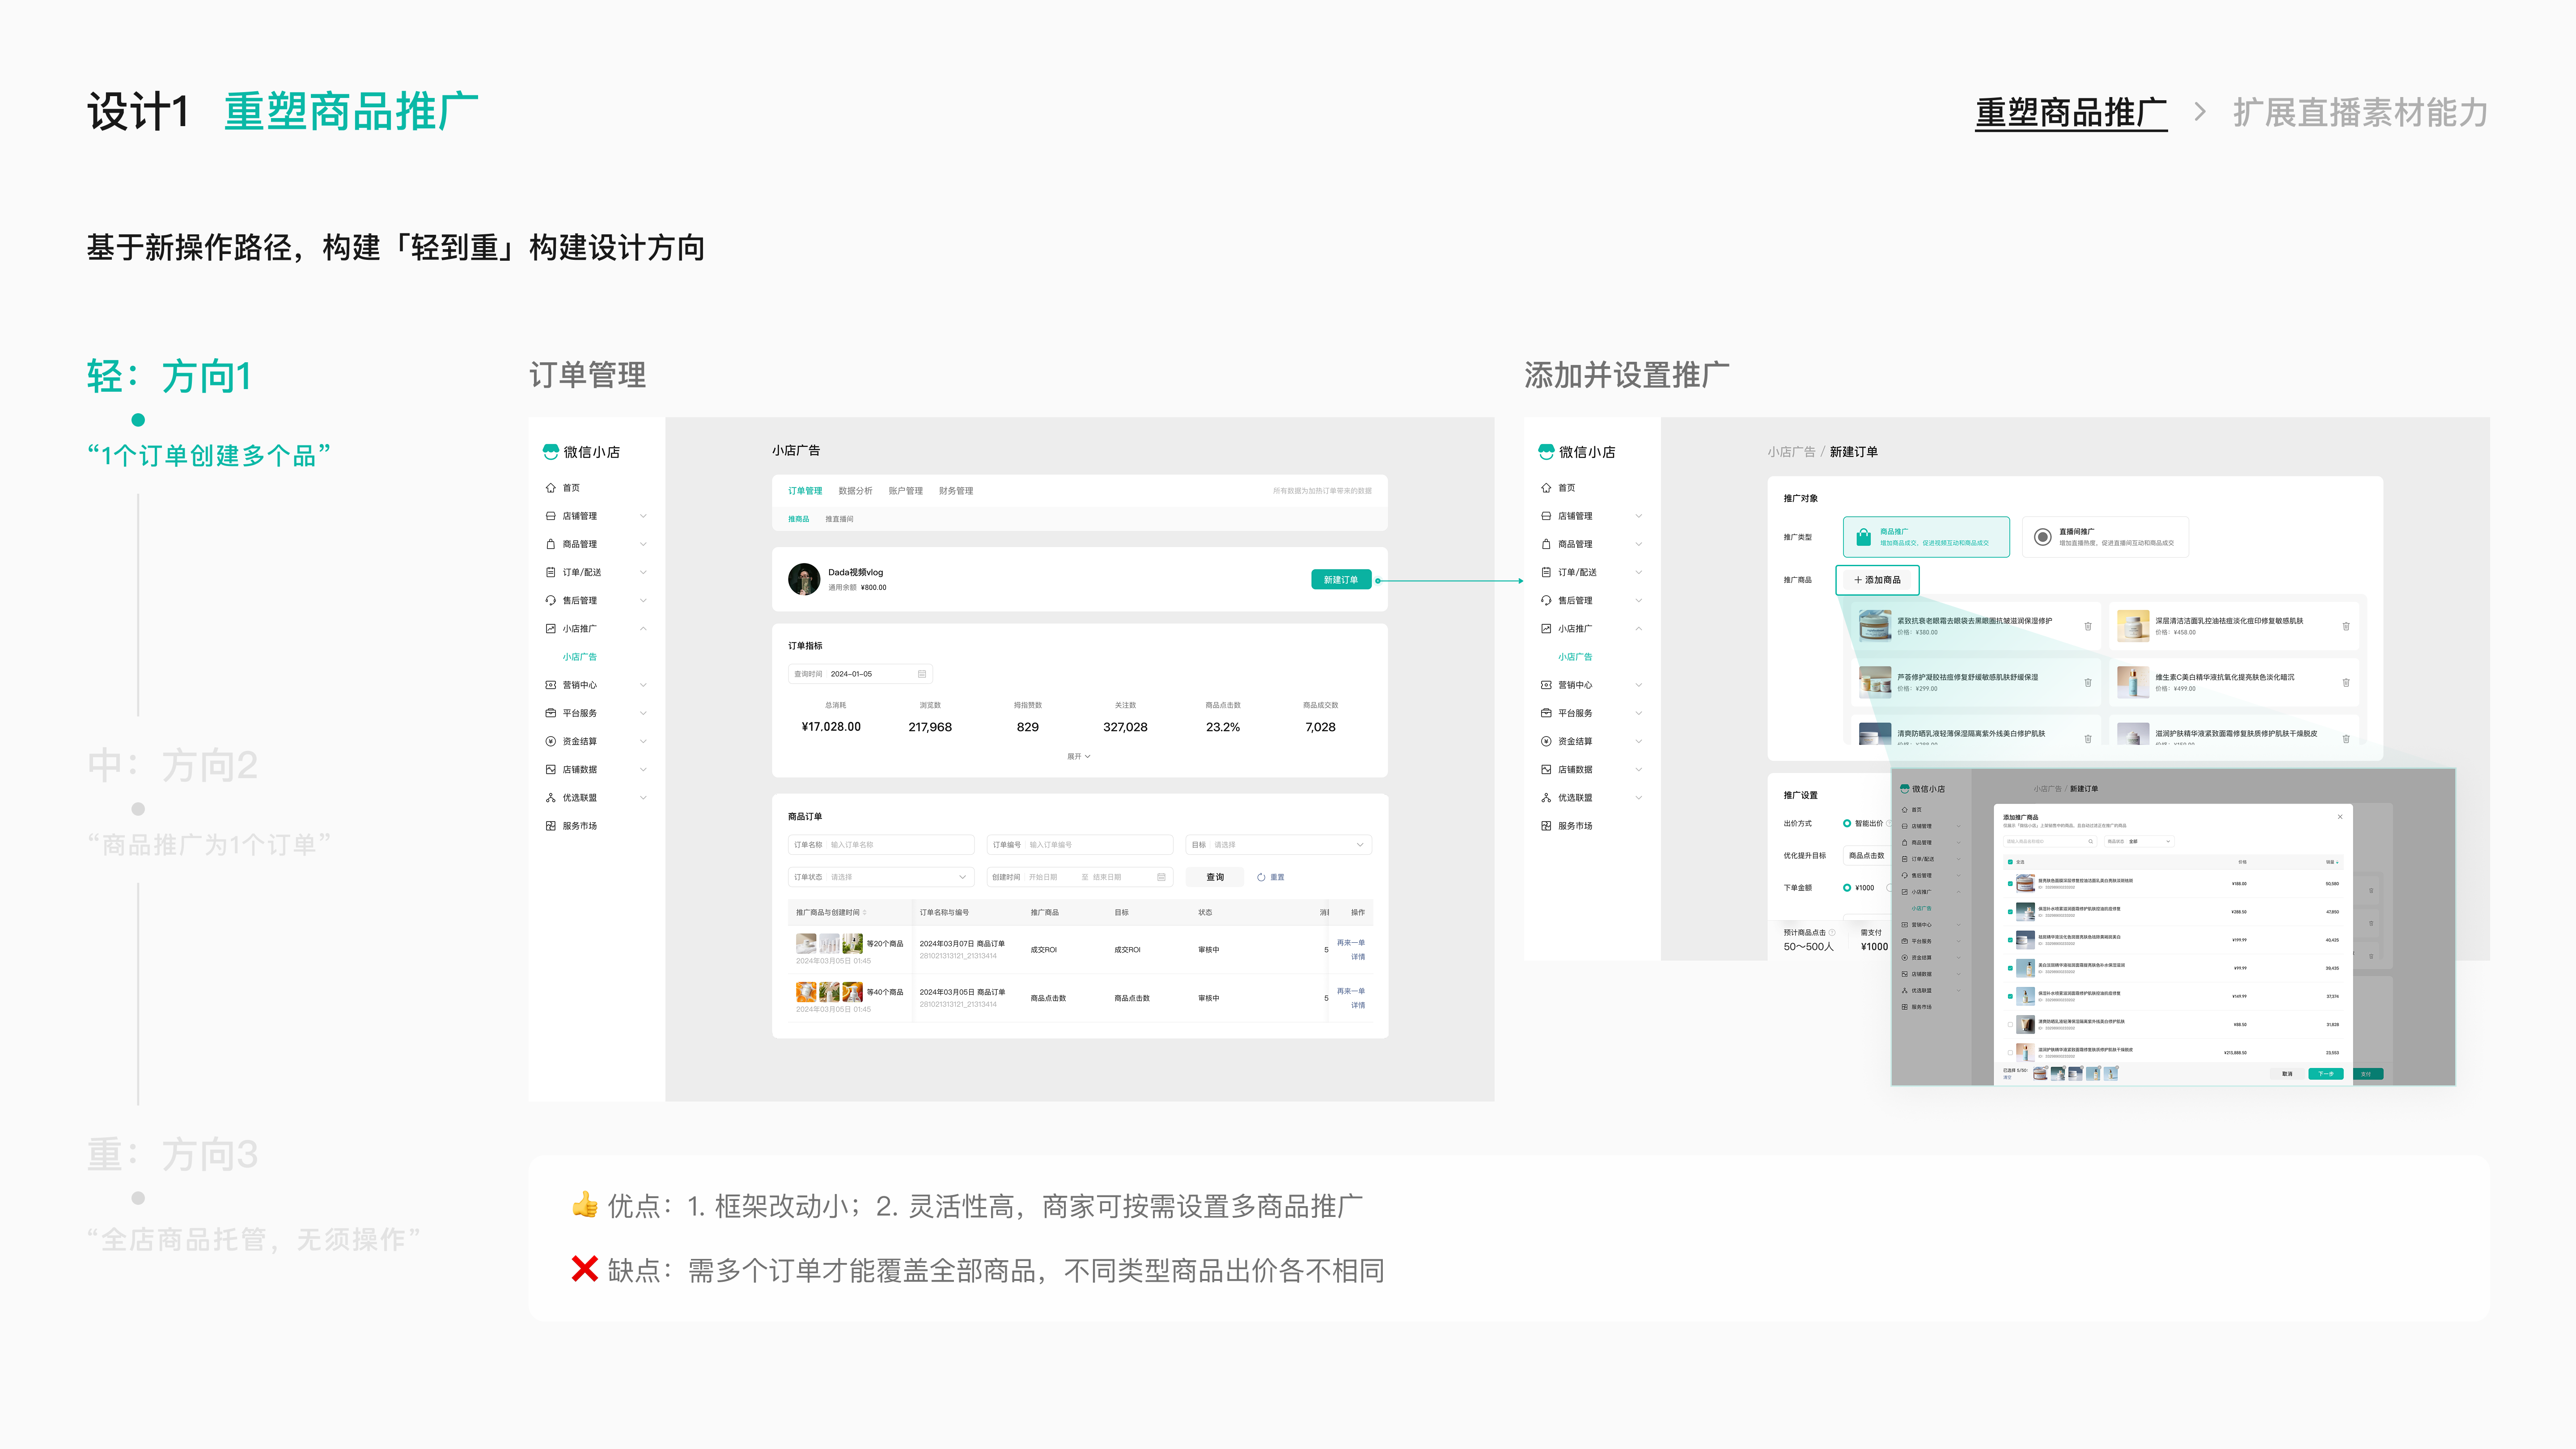
Task: Click 再来一单 for the 2024年03月07日 order
Action: point(1350,943)
